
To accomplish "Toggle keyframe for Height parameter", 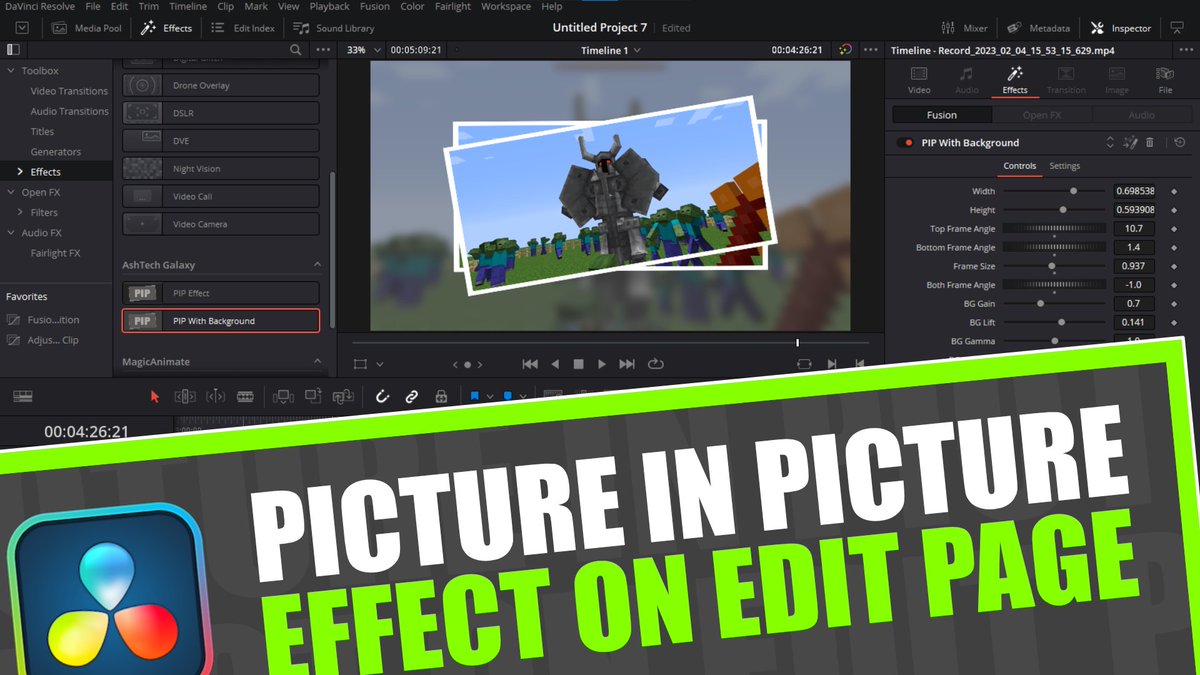I will (1174, 210).
